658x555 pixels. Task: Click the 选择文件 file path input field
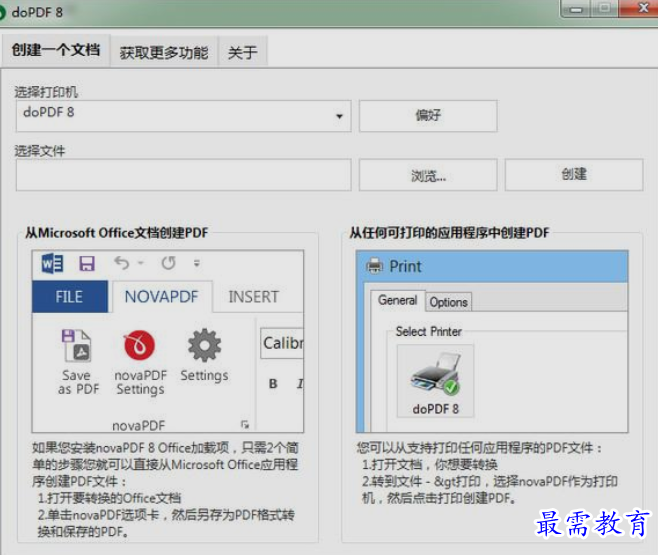[x=183, y=175]
